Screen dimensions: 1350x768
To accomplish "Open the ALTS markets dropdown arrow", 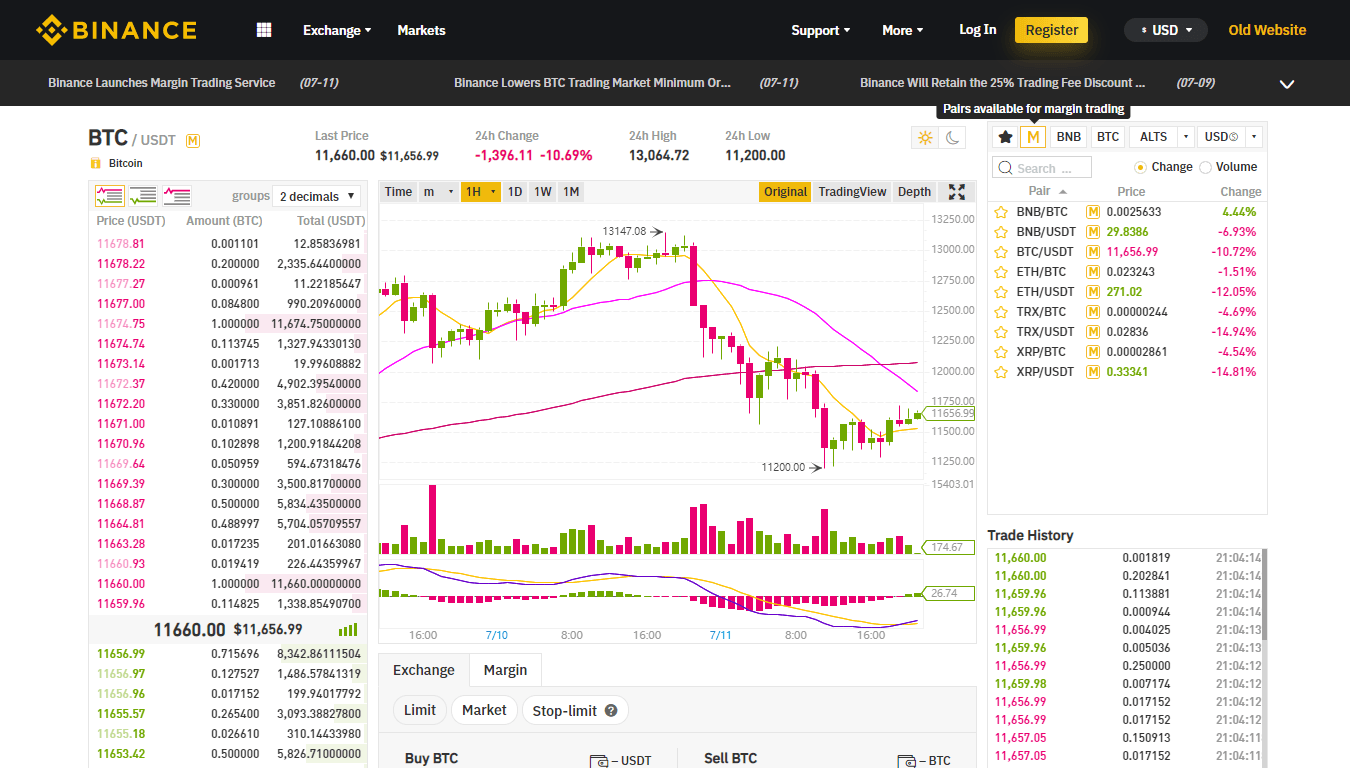I will coord(1186,137).
